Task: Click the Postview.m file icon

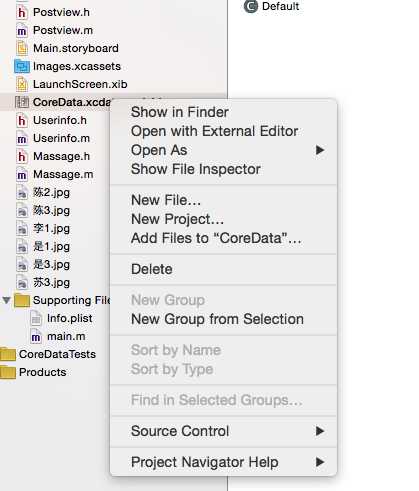Action: coord(22,31)
